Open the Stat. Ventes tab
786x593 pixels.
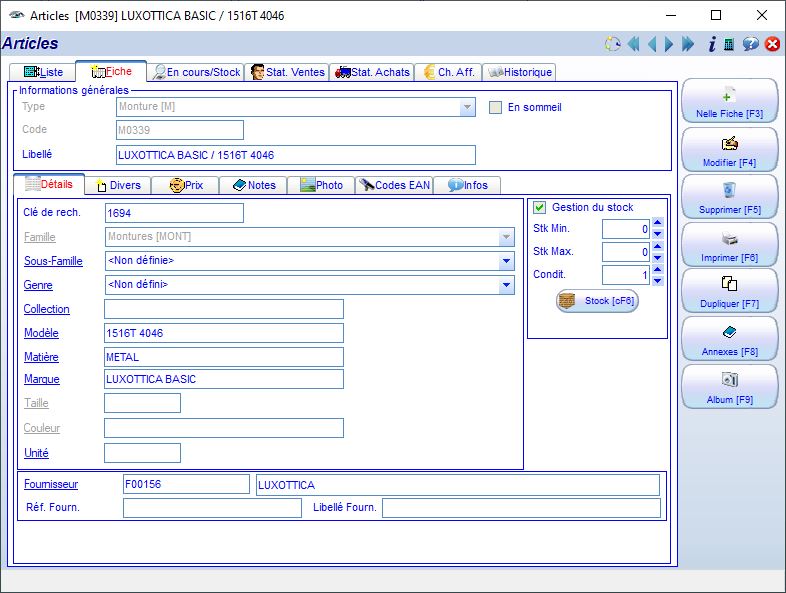[287, 72]
